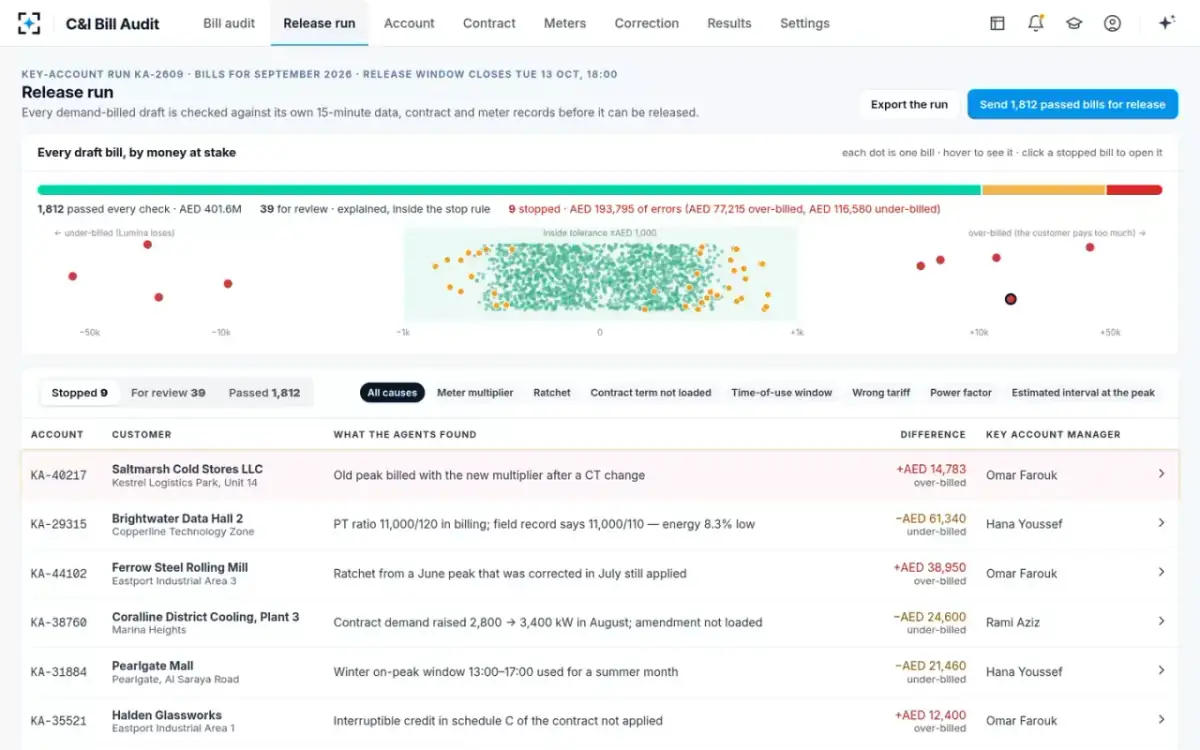Show the Stopped 9 bills list
The width and height of the screenshot is (1200, 750).
80,393
